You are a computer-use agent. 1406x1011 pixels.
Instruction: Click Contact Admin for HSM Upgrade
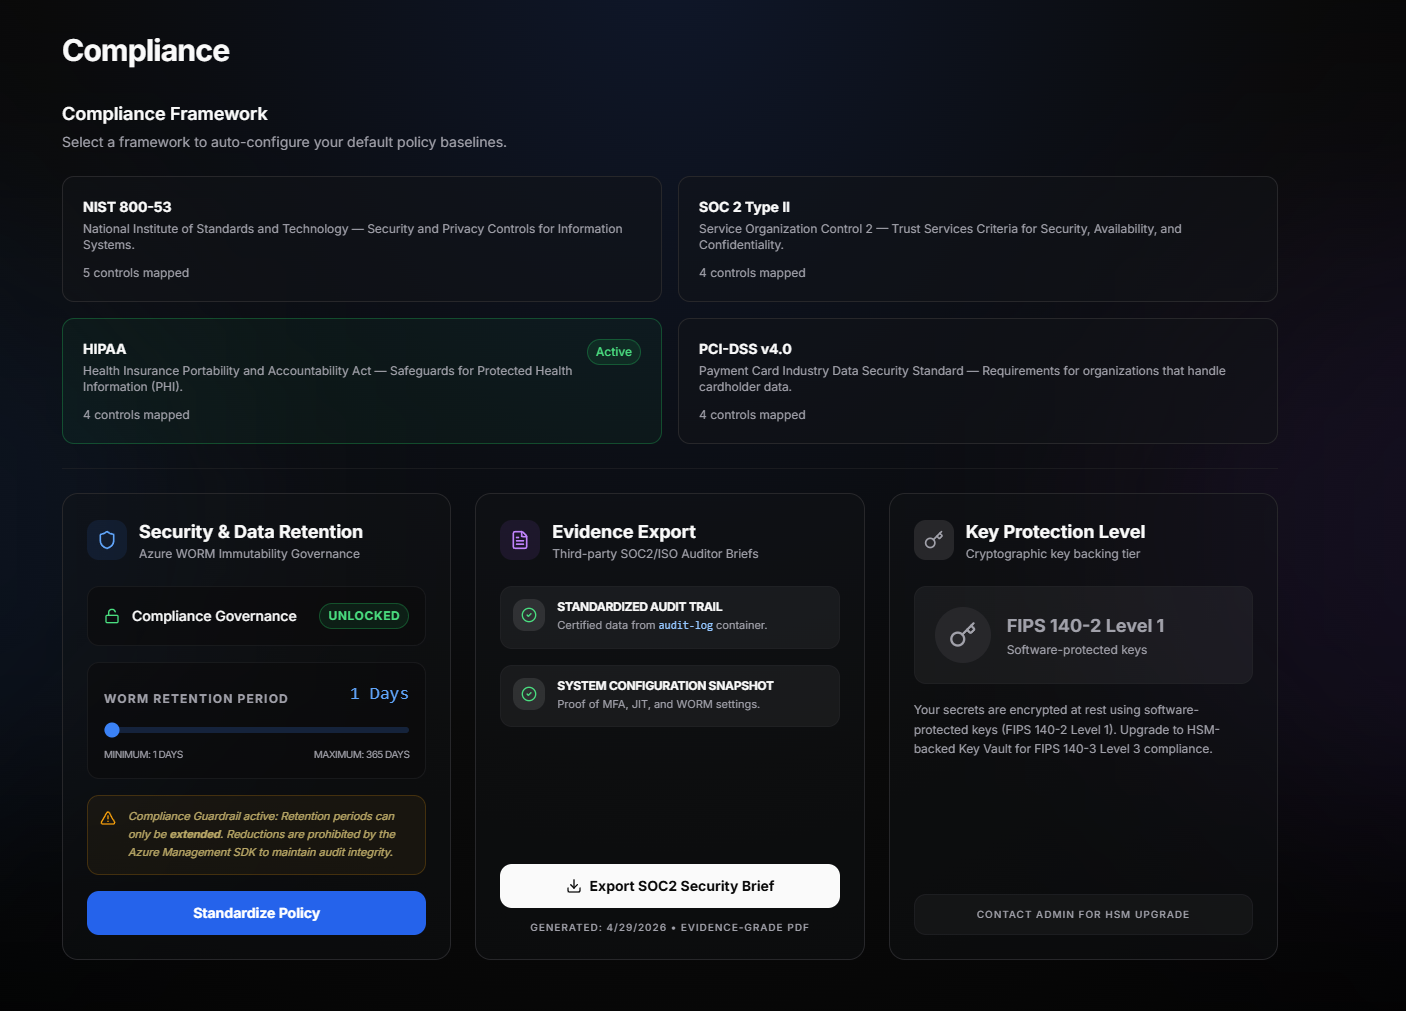(1083, 914)
